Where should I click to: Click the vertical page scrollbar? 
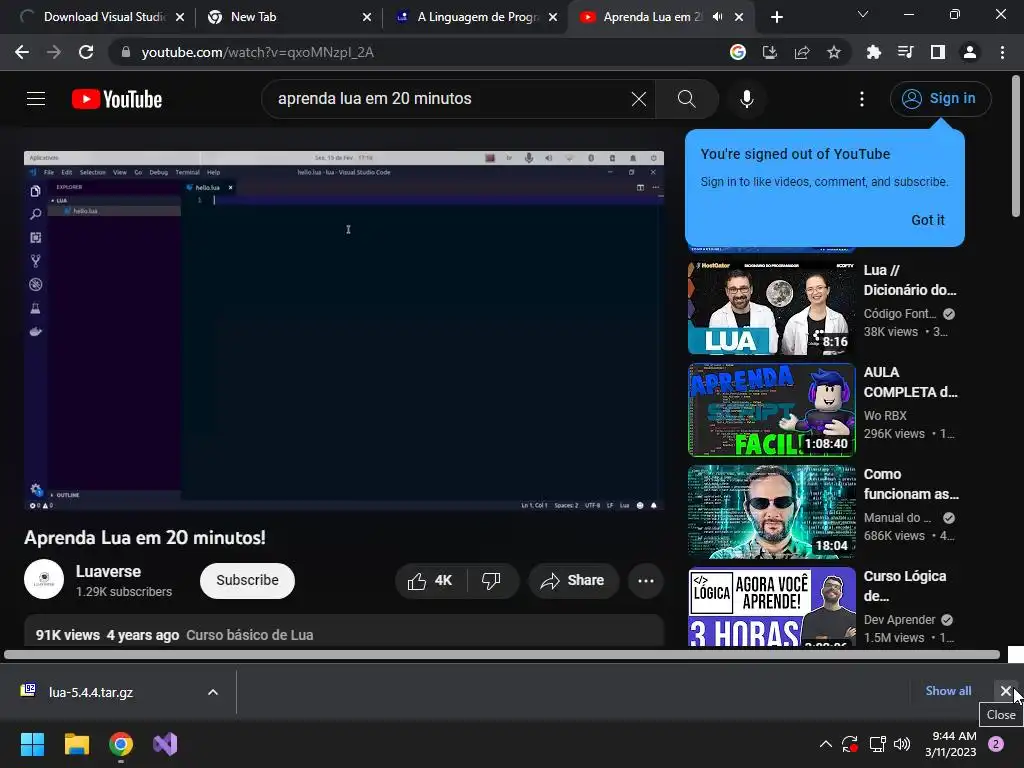pos(1016,147)
